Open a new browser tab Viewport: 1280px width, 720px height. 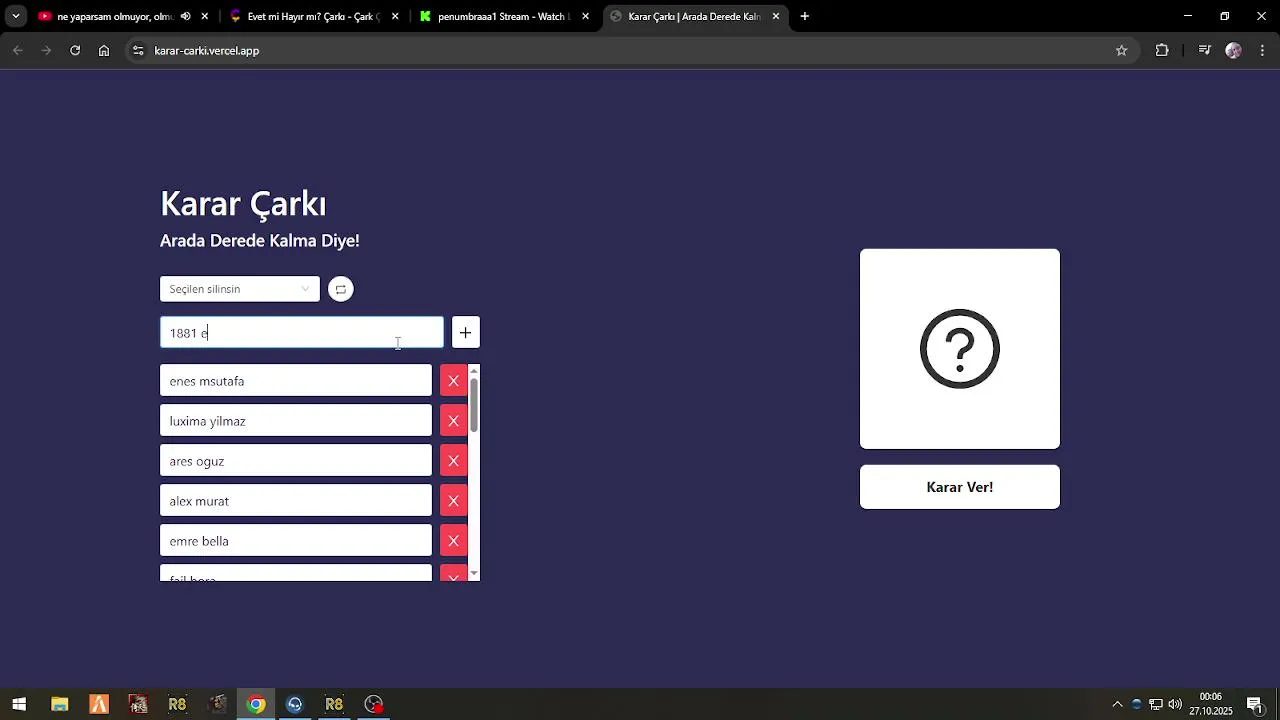tap(804, 16)
